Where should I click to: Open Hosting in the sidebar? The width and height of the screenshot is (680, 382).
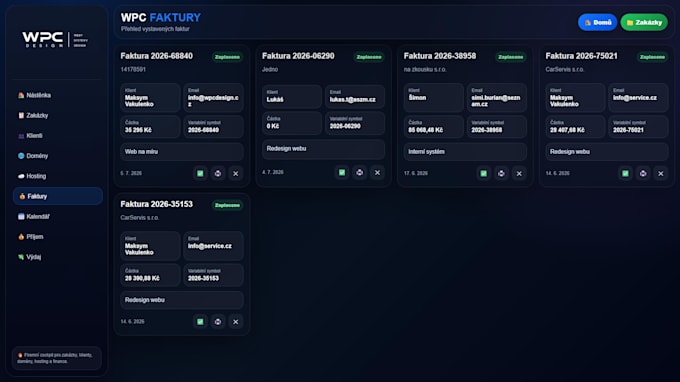pos(58,176)
